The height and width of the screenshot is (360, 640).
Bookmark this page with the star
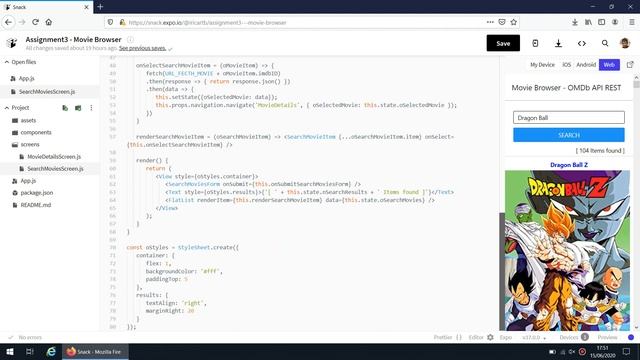(x=513, y=22)
